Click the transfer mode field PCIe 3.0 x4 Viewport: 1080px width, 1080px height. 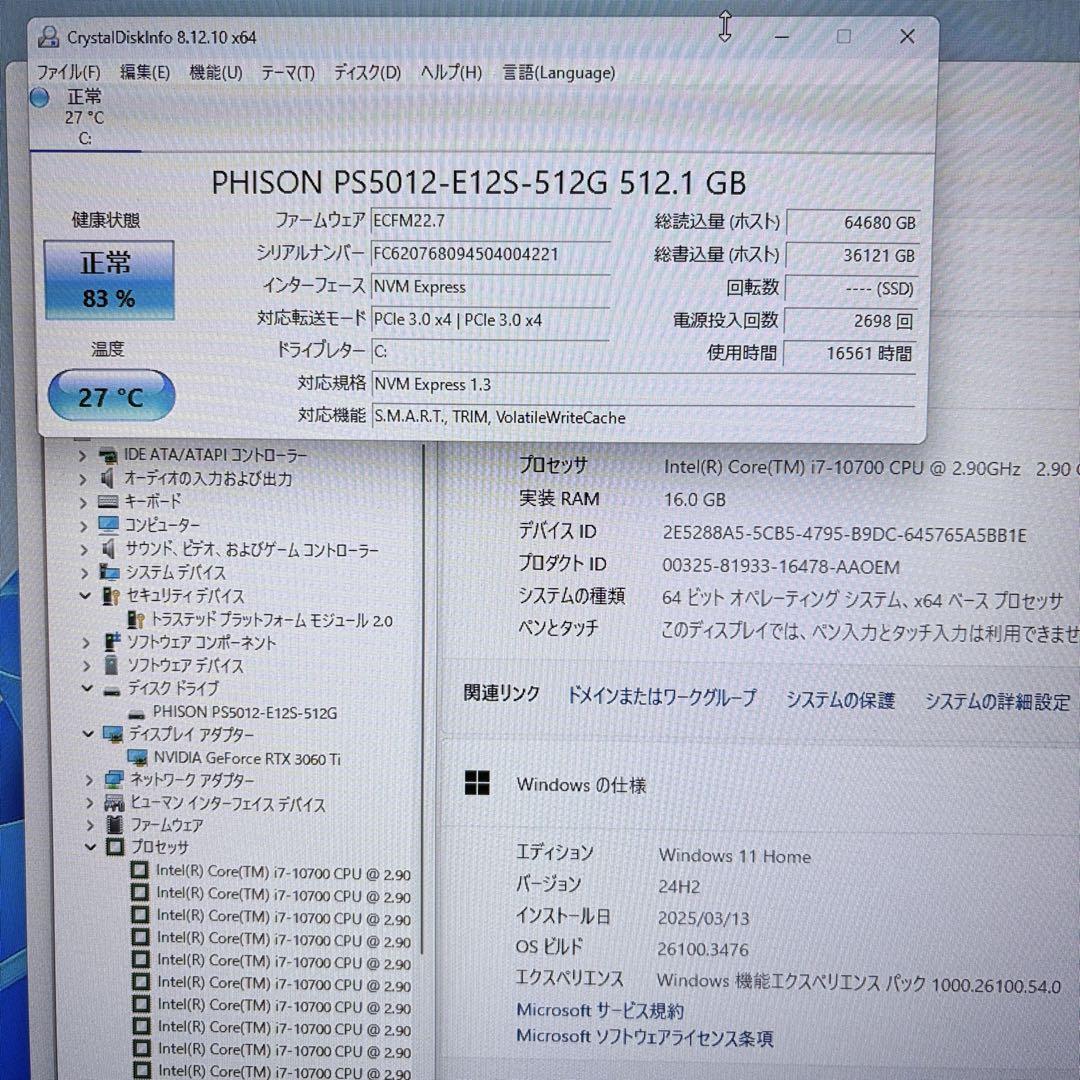tap(490, 320)
